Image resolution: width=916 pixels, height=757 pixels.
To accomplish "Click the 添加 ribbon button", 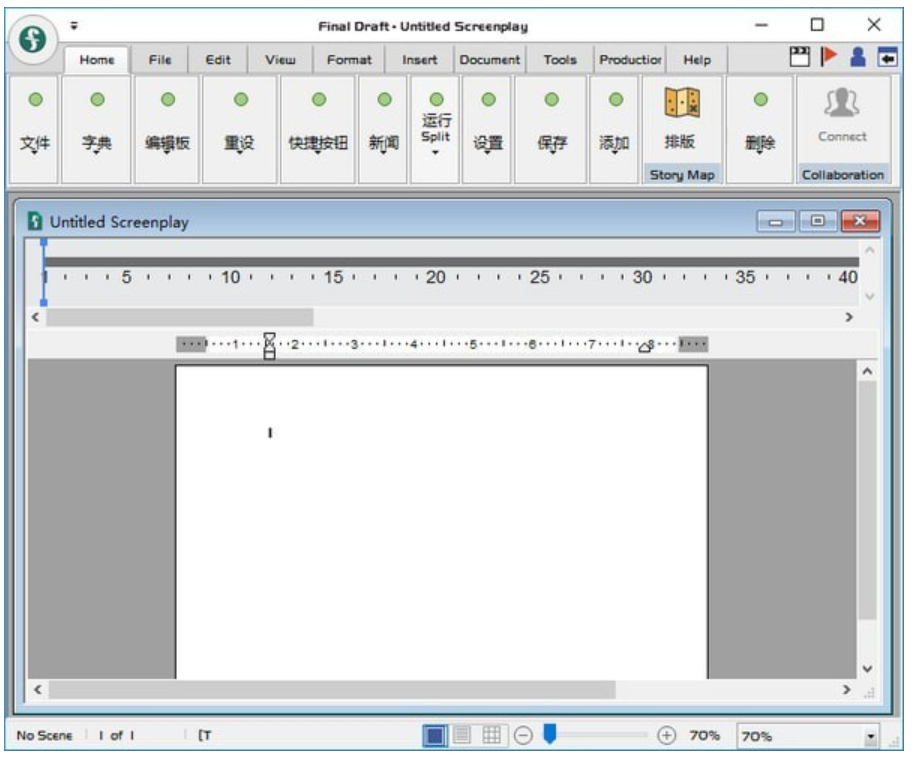I will pyautogui.click(x=614, y=129).
